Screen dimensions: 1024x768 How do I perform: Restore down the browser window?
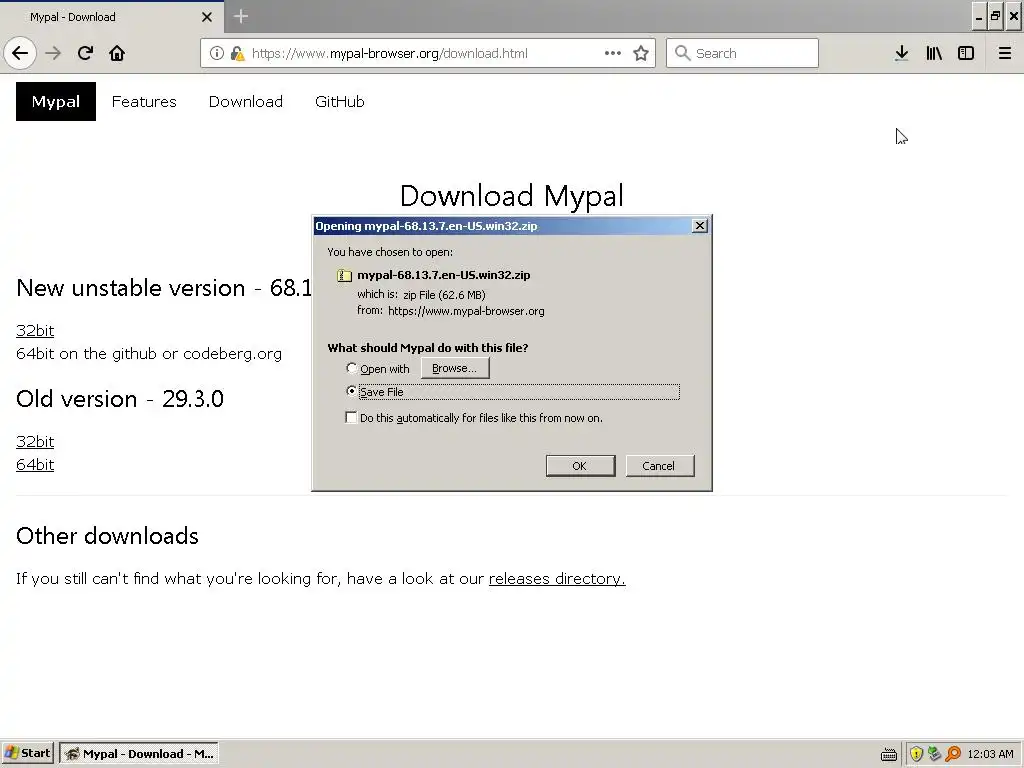995,16
